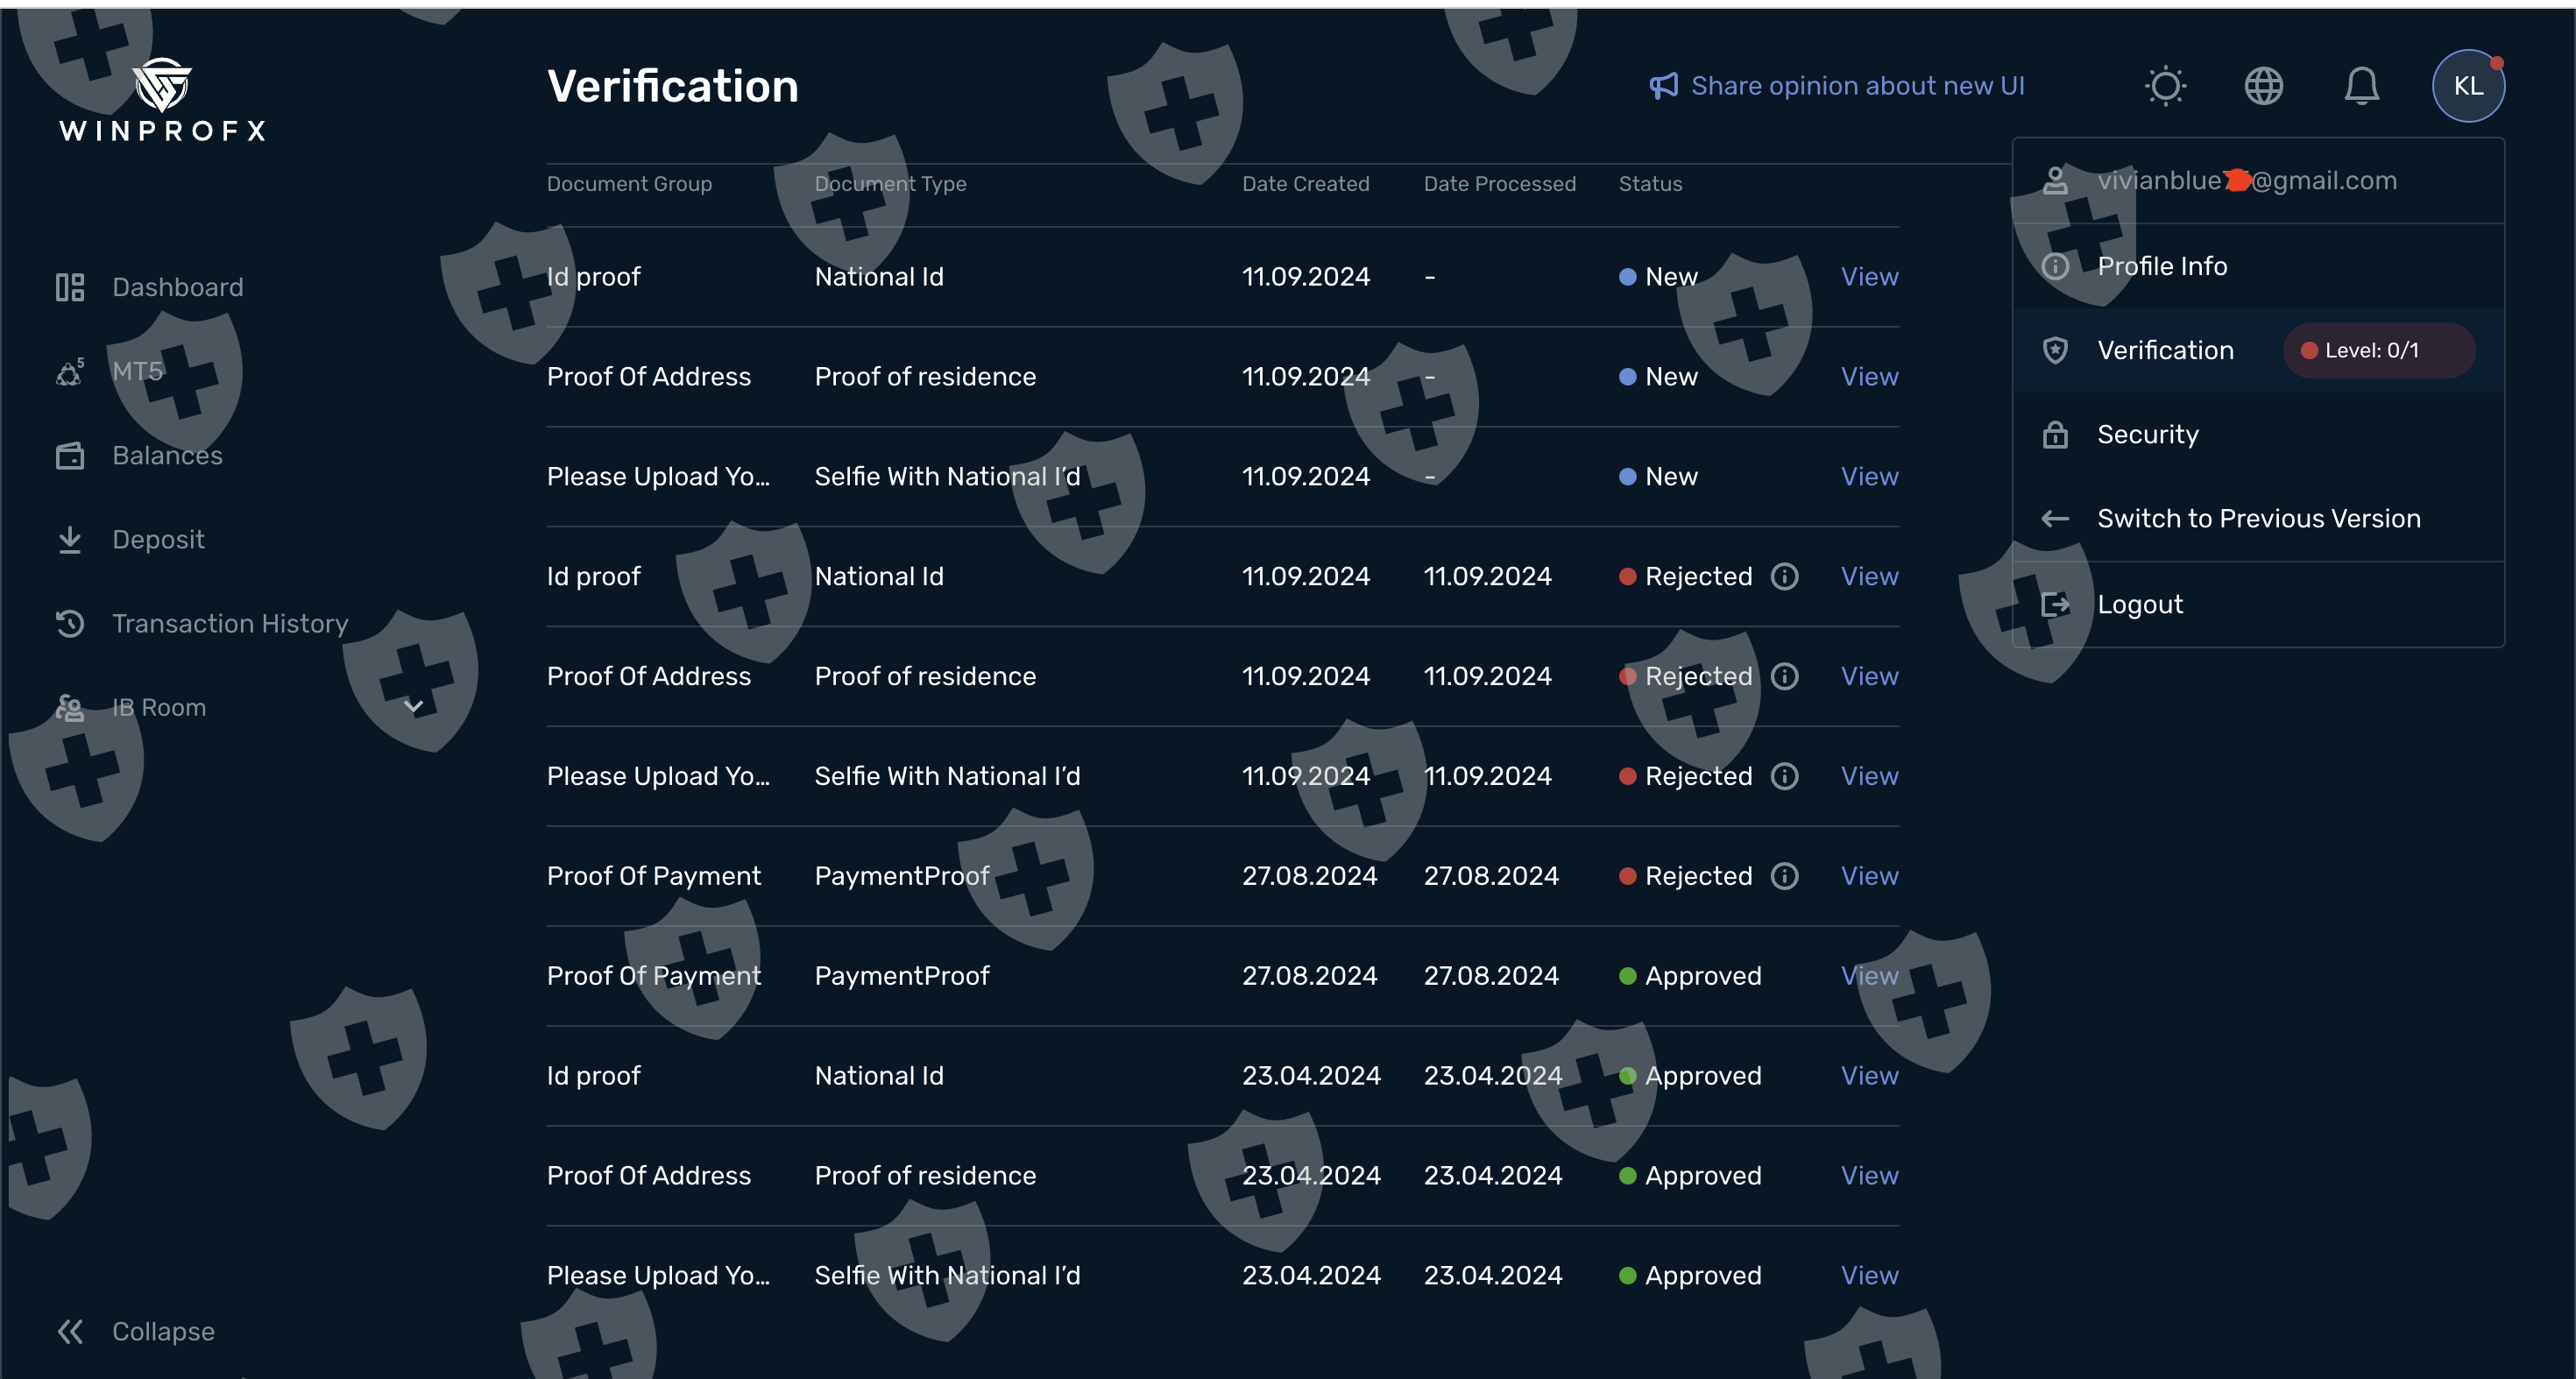This screenshot has width=2576, height=1379.
Task: Click the WinproFX logo
Action: [x=162, y=100]
